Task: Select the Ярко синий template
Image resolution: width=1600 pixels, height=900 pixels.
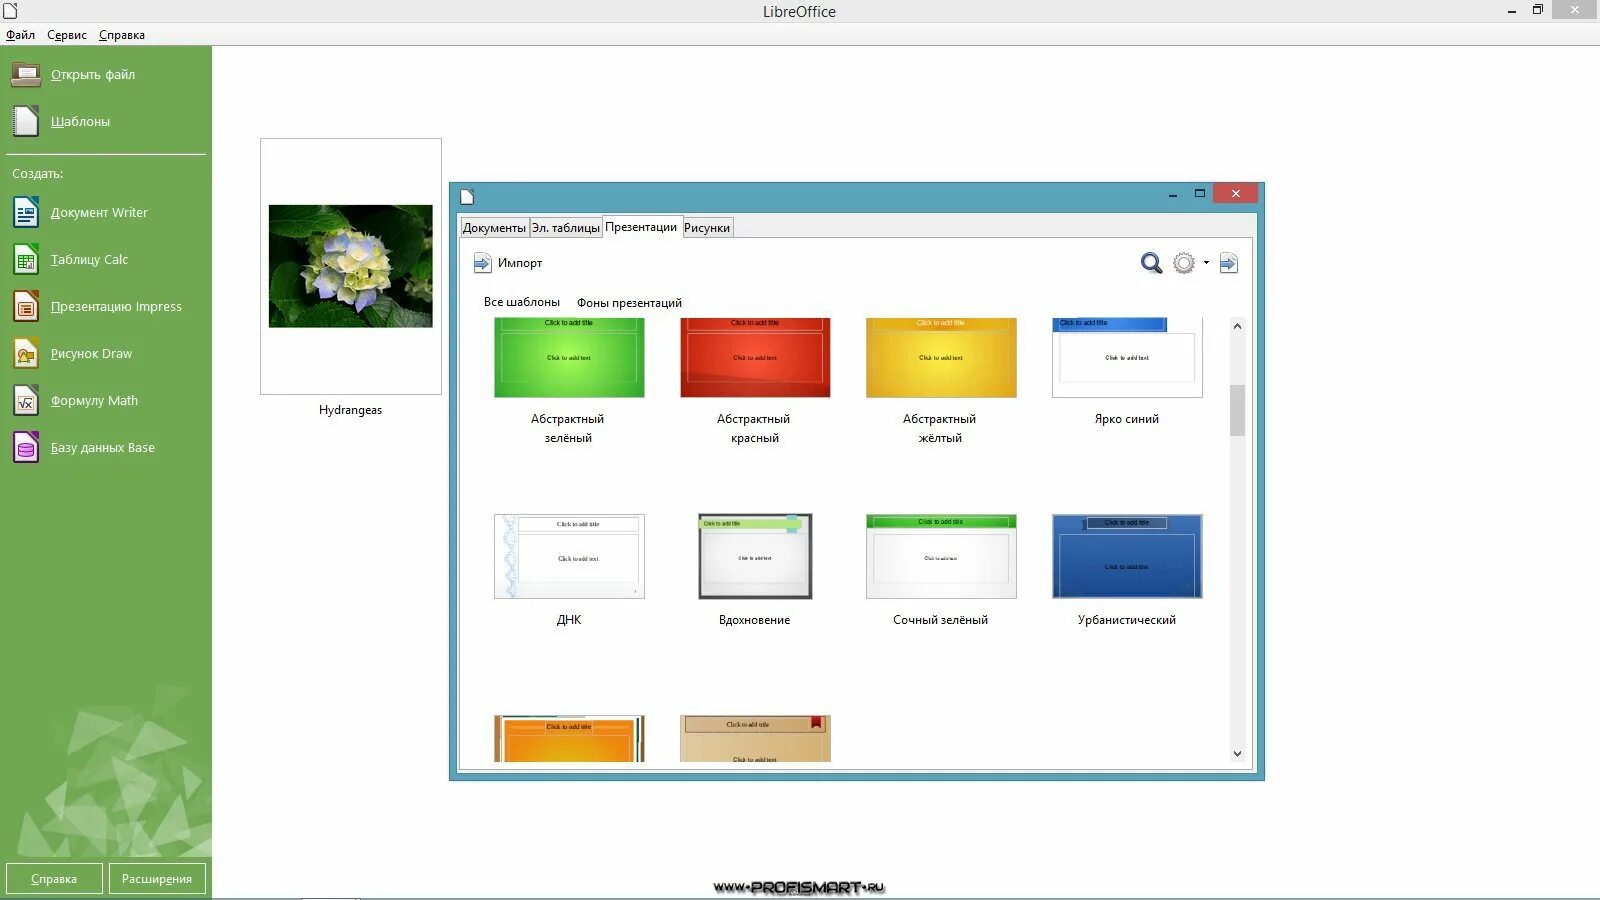Action: click(x=1127, y=358)
